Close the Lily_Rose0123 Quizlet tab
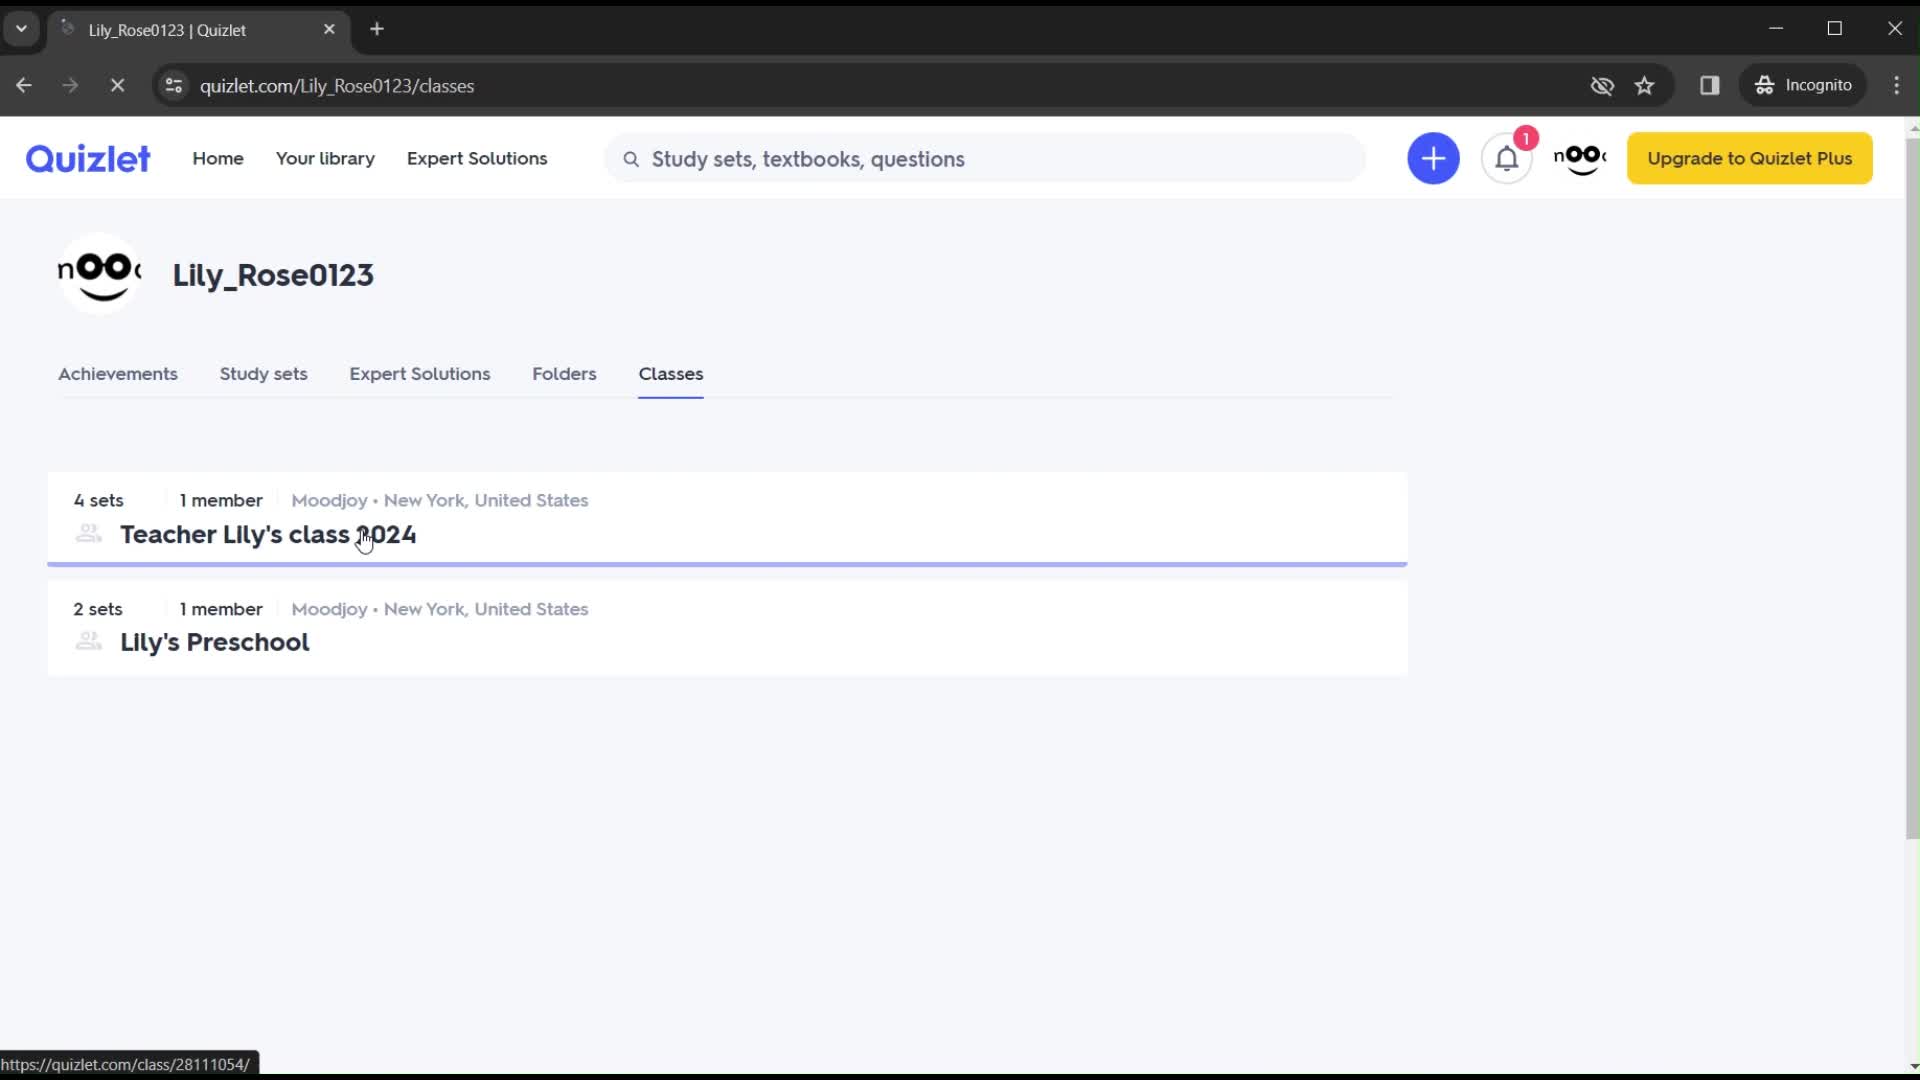 point(329,29)
